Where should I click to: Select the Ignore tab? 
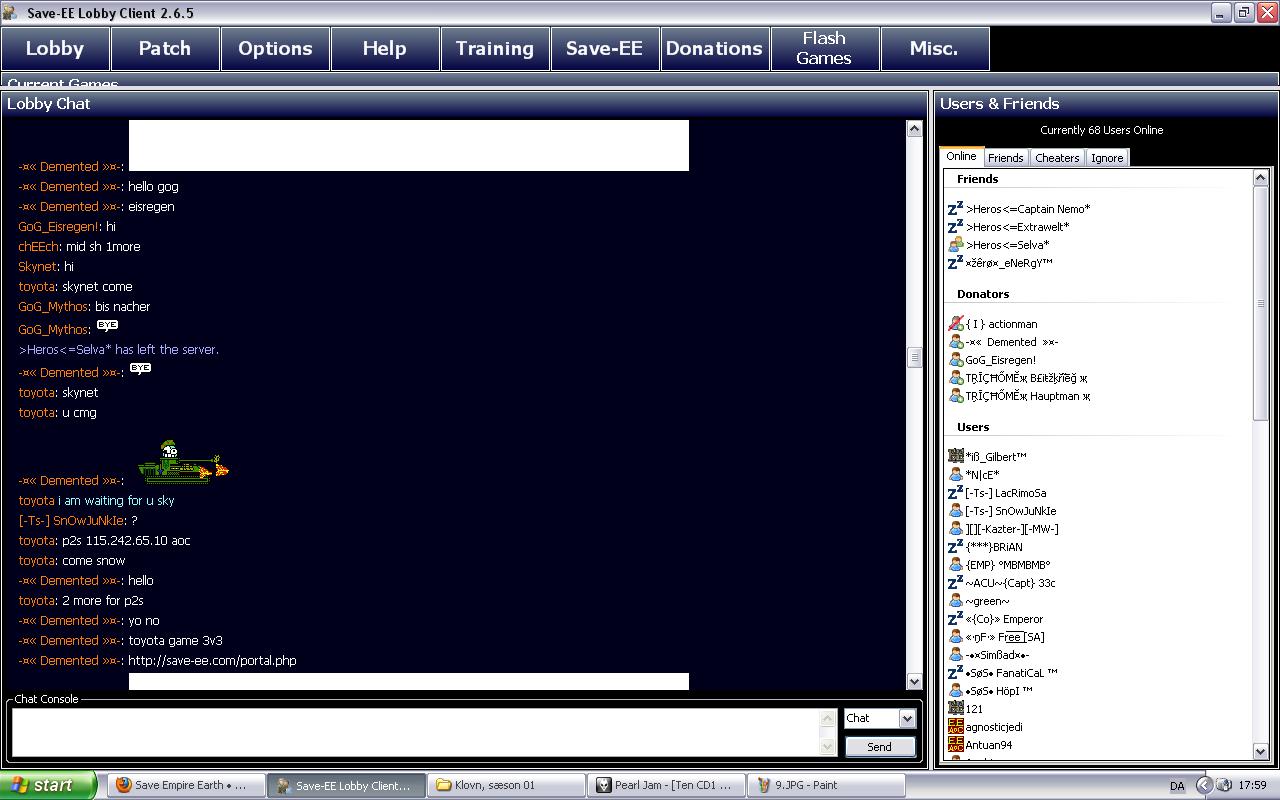click(1106, 158)
